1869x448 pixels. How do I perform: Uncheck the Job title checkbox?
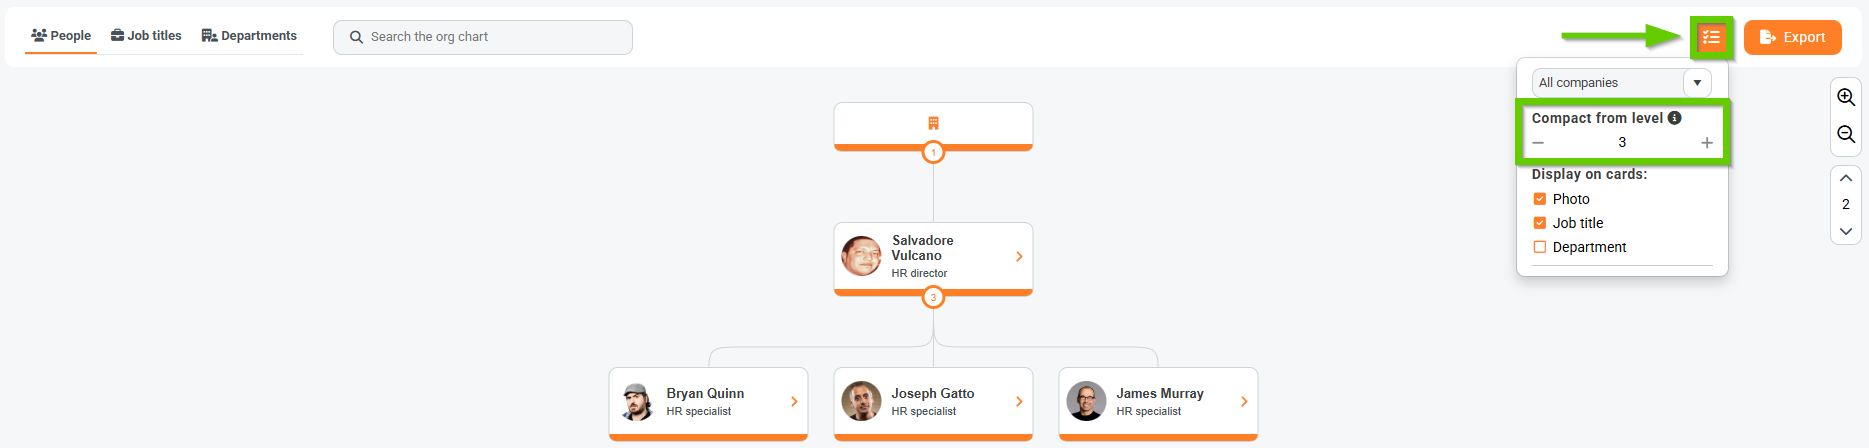[1540, 223]
